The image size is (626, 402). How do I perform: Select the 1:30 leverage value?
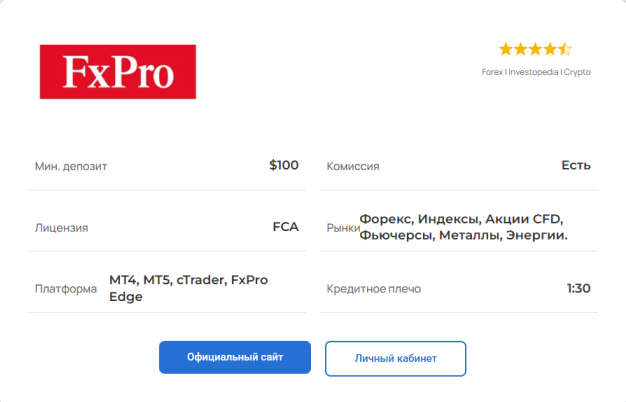[578, 288]
